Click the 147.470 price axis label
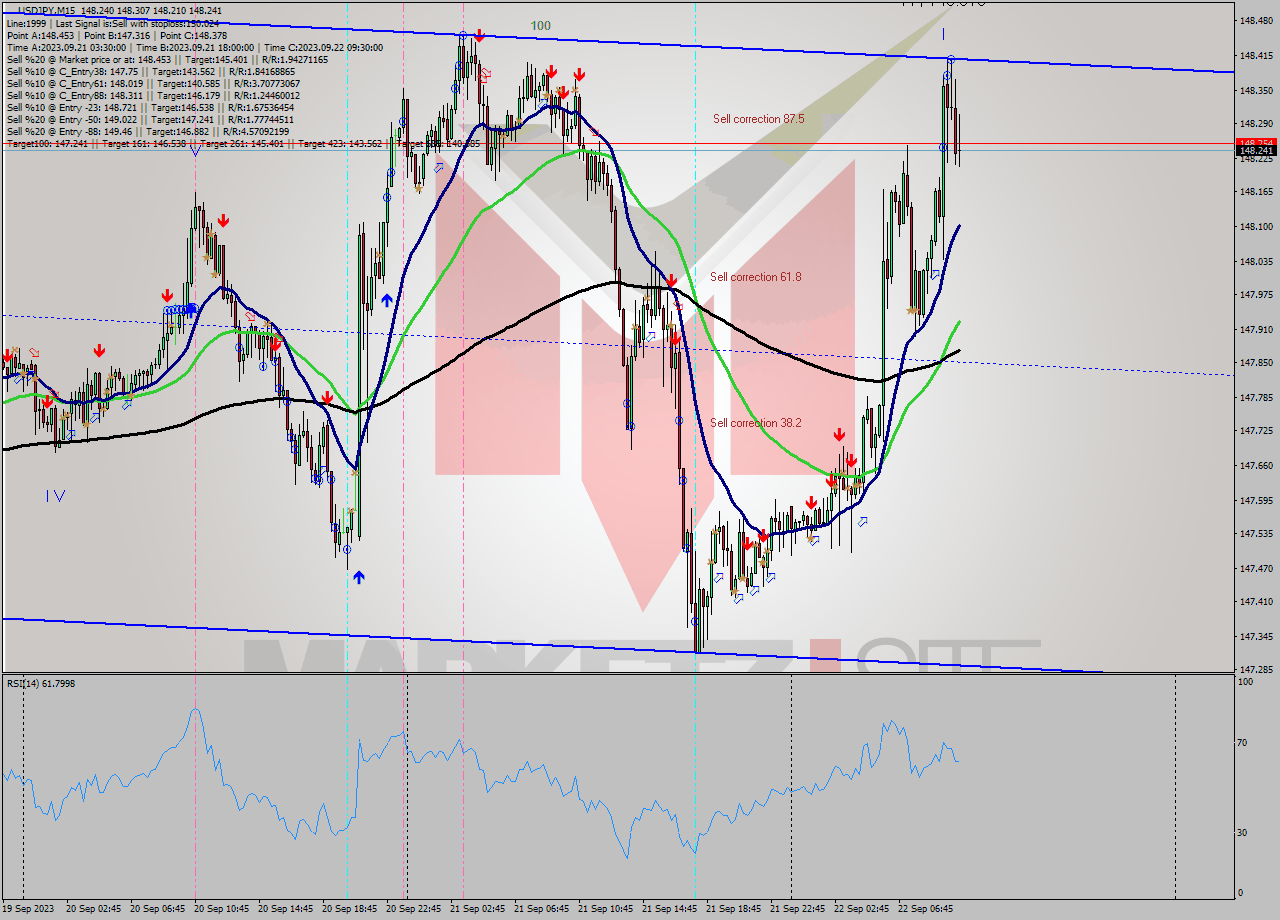Screen dimensions: 1280x920 pos(1256,568)
